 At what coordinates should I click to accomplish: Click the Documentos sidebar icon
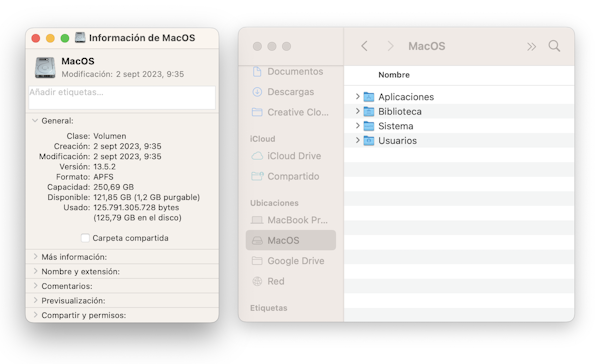[257, 71]
